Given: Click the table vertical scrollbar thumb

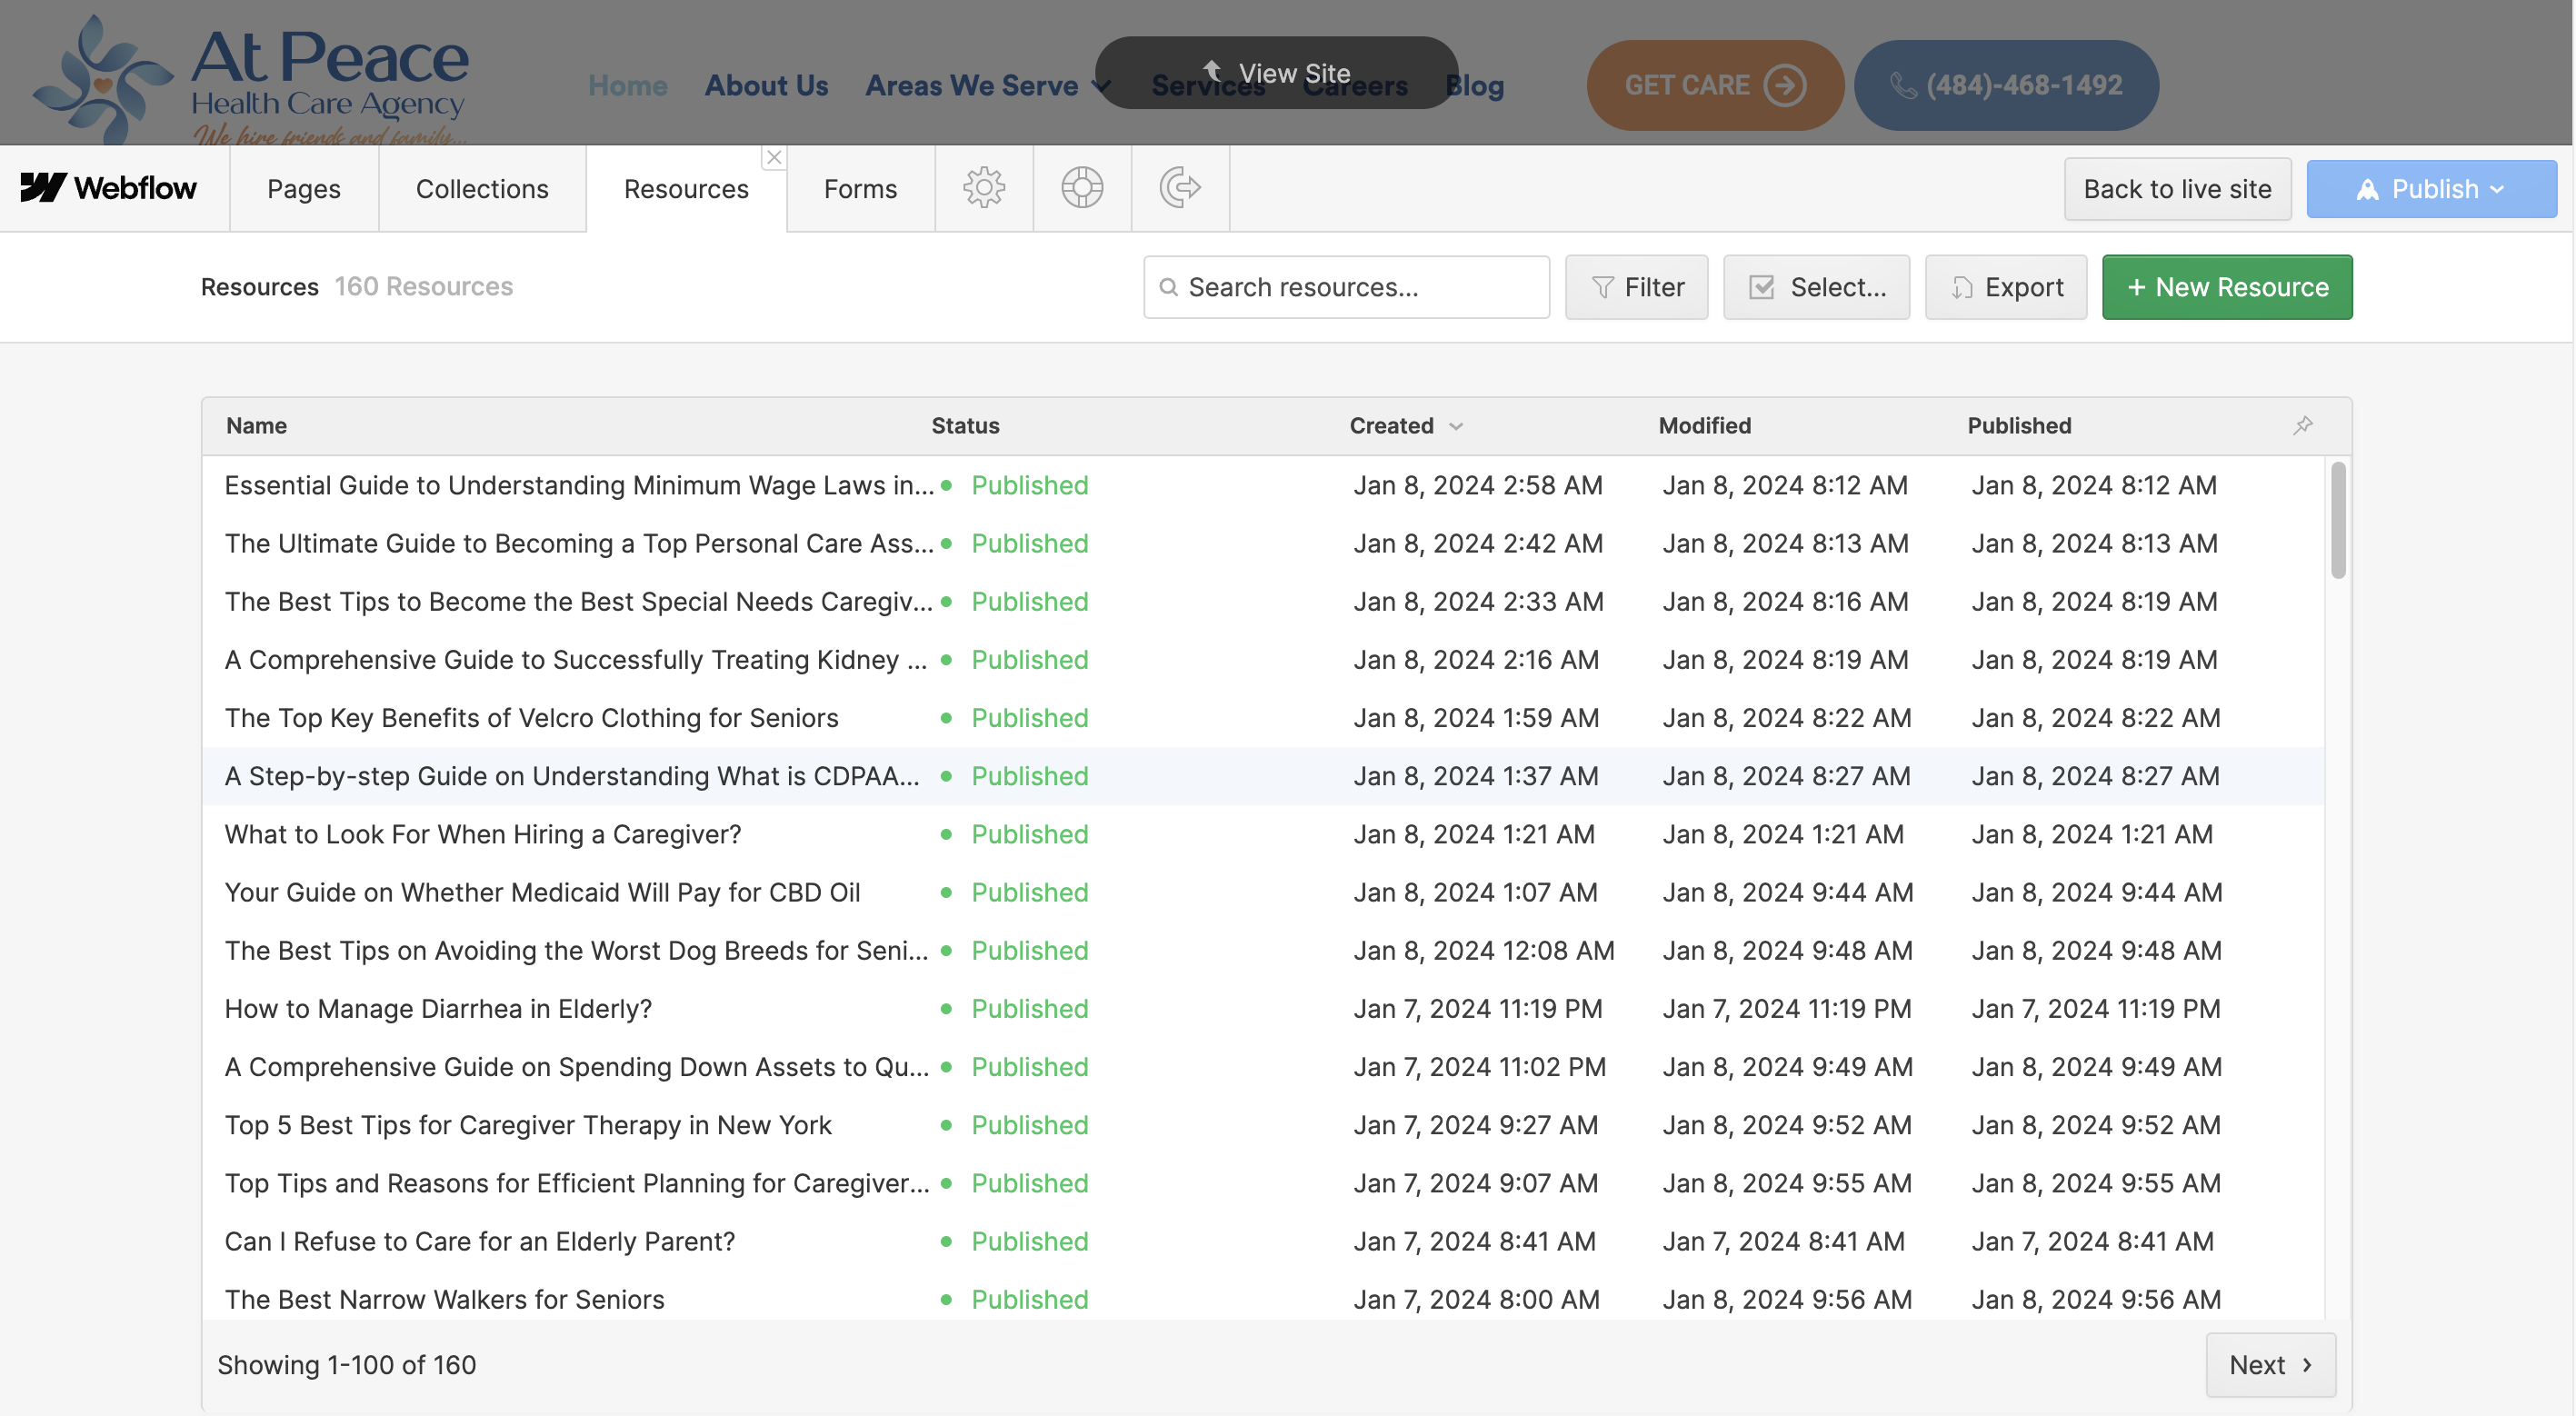Looking at the screenshot, I should 2337,520.
